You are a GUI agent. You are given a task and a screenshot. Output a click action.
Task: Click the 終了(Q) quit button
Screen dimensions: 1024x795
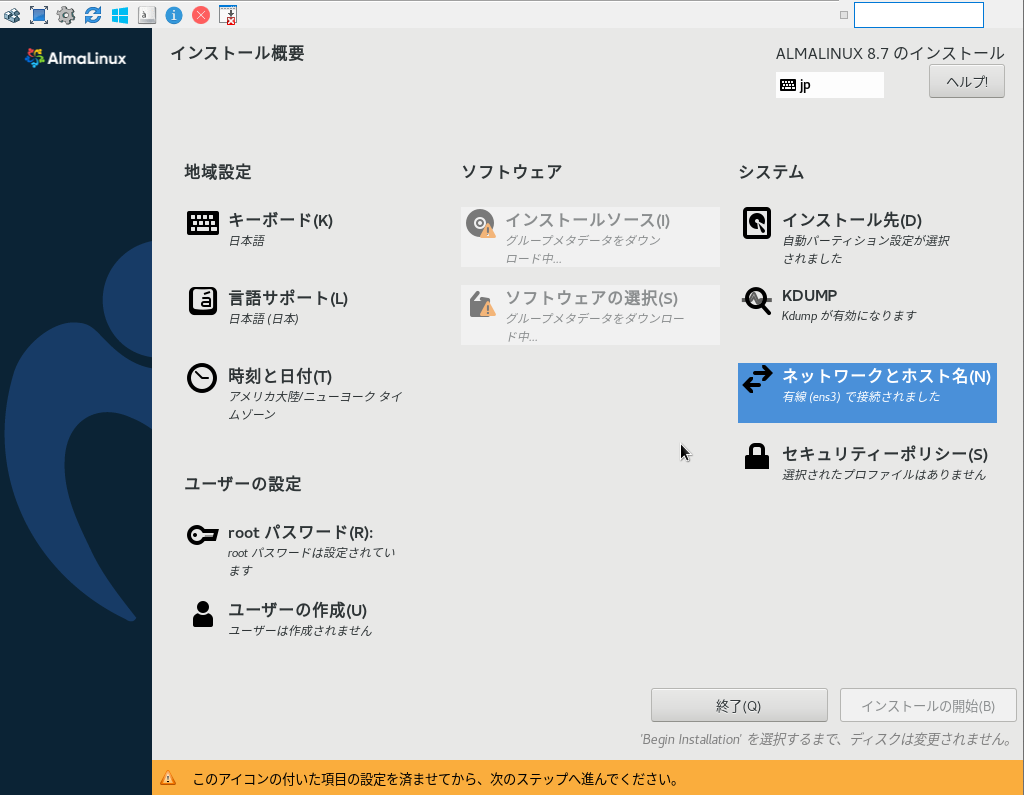coord(739,706)
